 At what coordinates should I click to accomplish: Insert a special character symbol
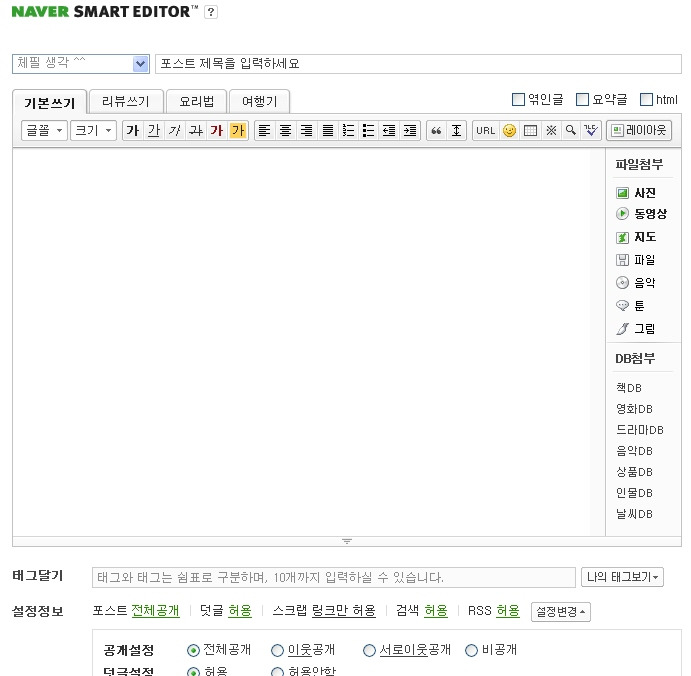tap(551, 130)
